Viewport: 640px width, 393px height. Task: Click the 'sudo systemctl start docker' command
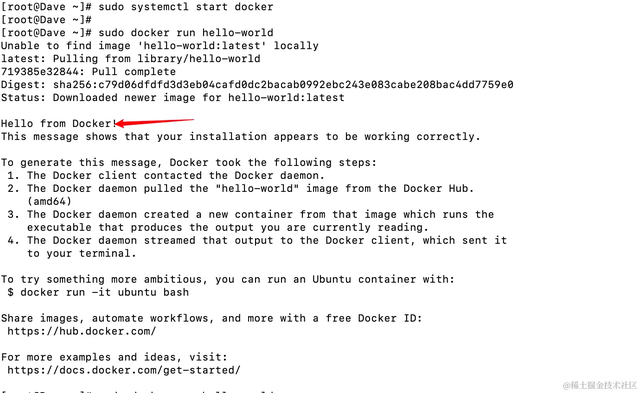[x=186, y=7]
